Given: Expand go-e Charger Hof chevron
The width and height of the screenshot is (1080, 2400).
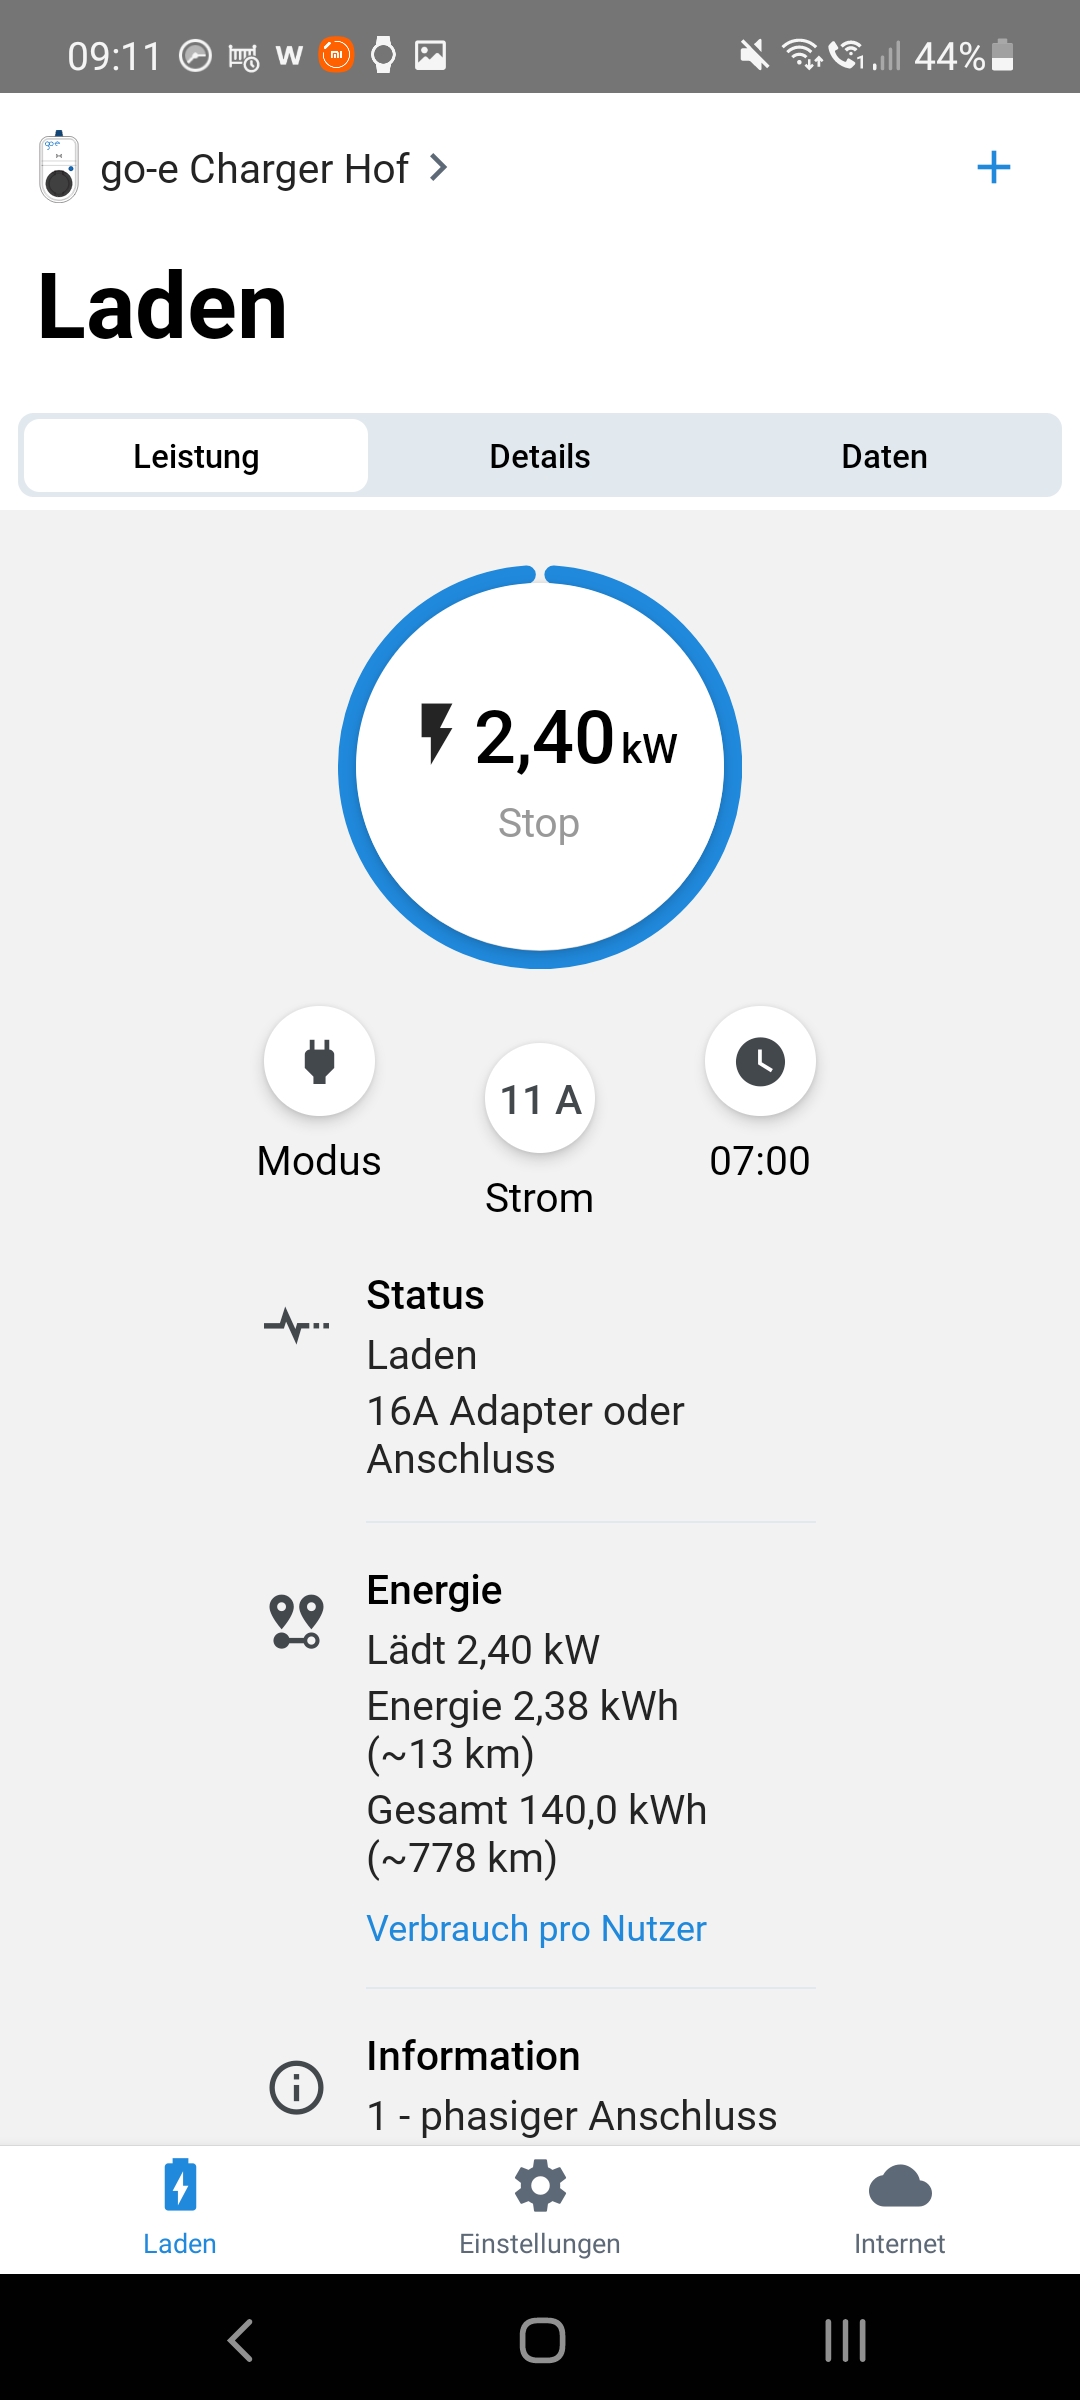Looking at the screenshot, I should (x=438, y=168).
